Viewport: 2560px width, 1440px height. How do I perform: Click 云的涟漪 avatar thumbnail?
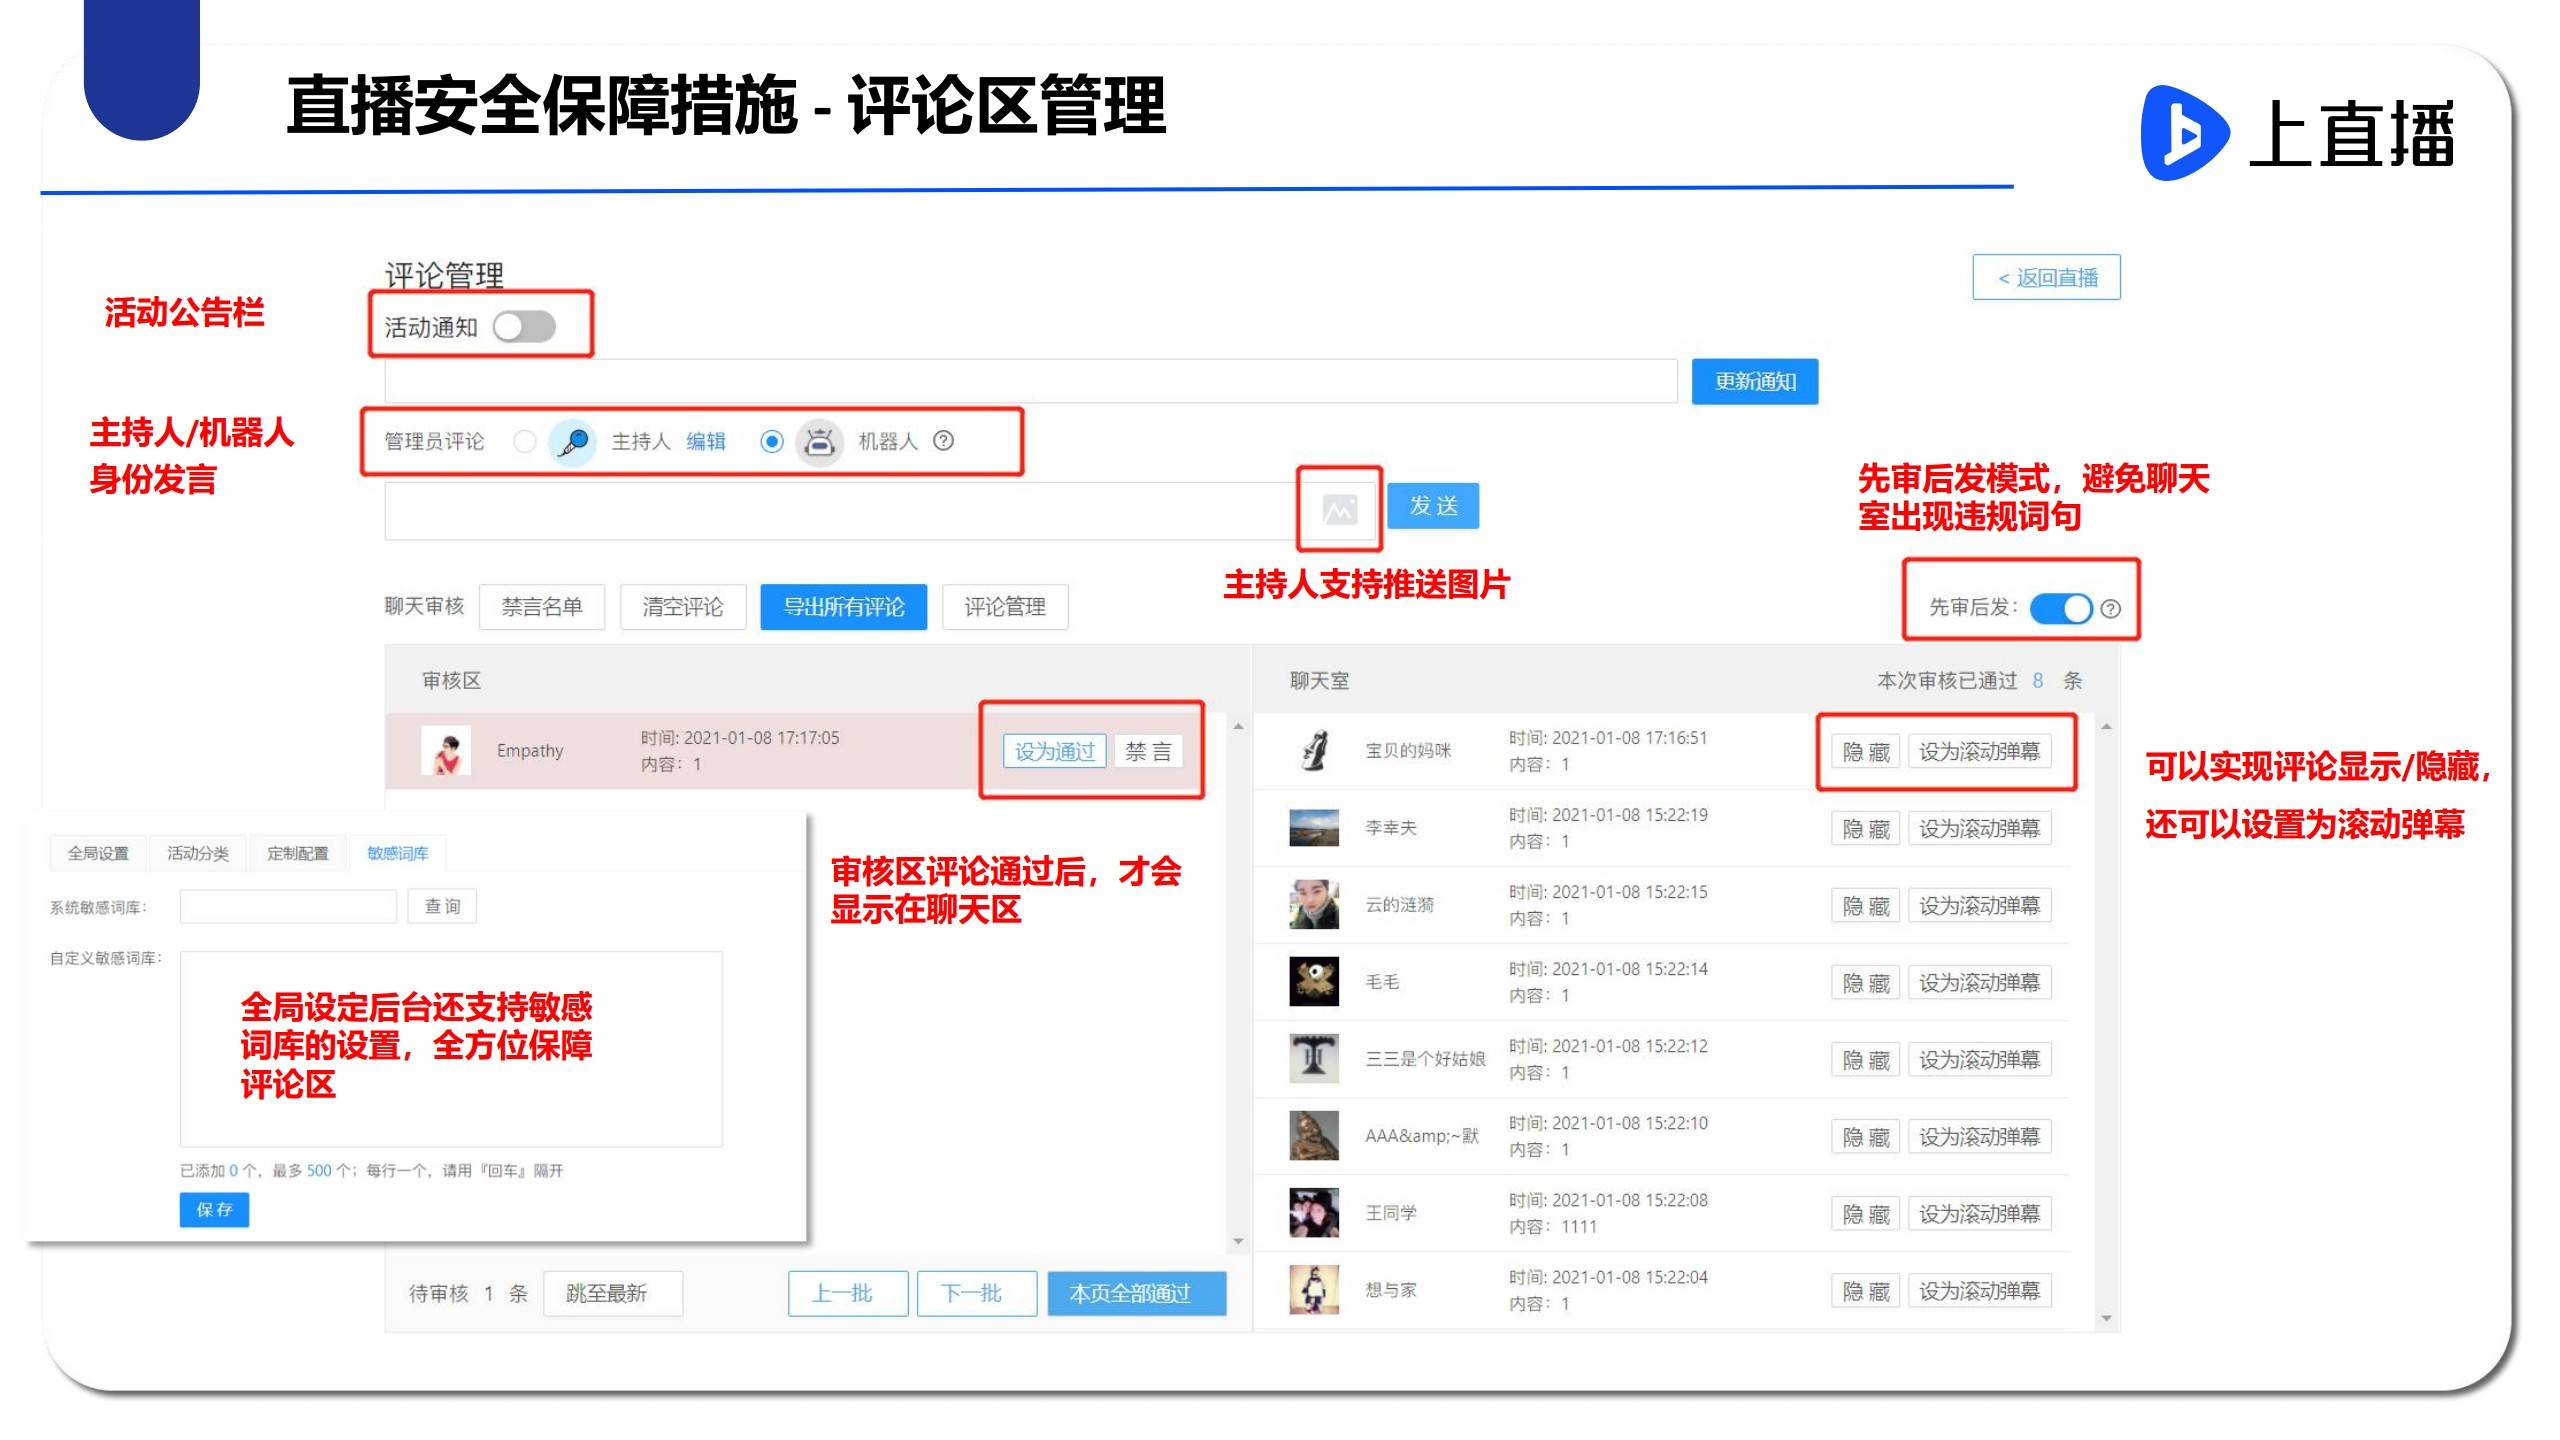(1314, 904)
